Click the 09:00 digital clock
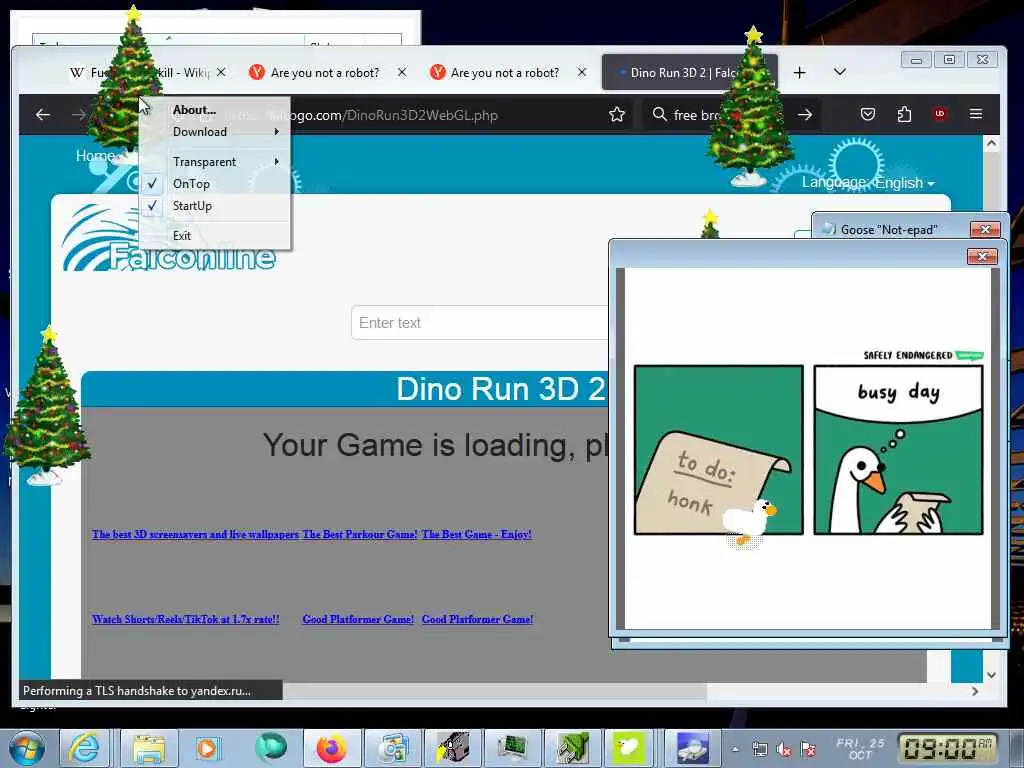The height and width of the screenshot is (768, 1024). click(x=946, y=748)
